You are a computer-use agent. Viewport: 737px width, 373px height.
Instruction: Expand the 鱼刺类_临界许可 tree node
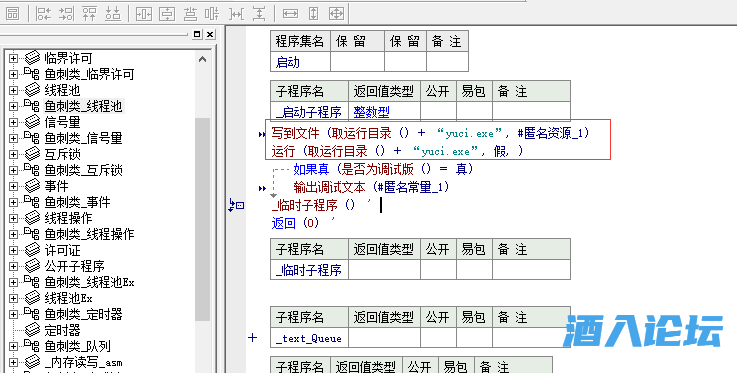[13, 74]
